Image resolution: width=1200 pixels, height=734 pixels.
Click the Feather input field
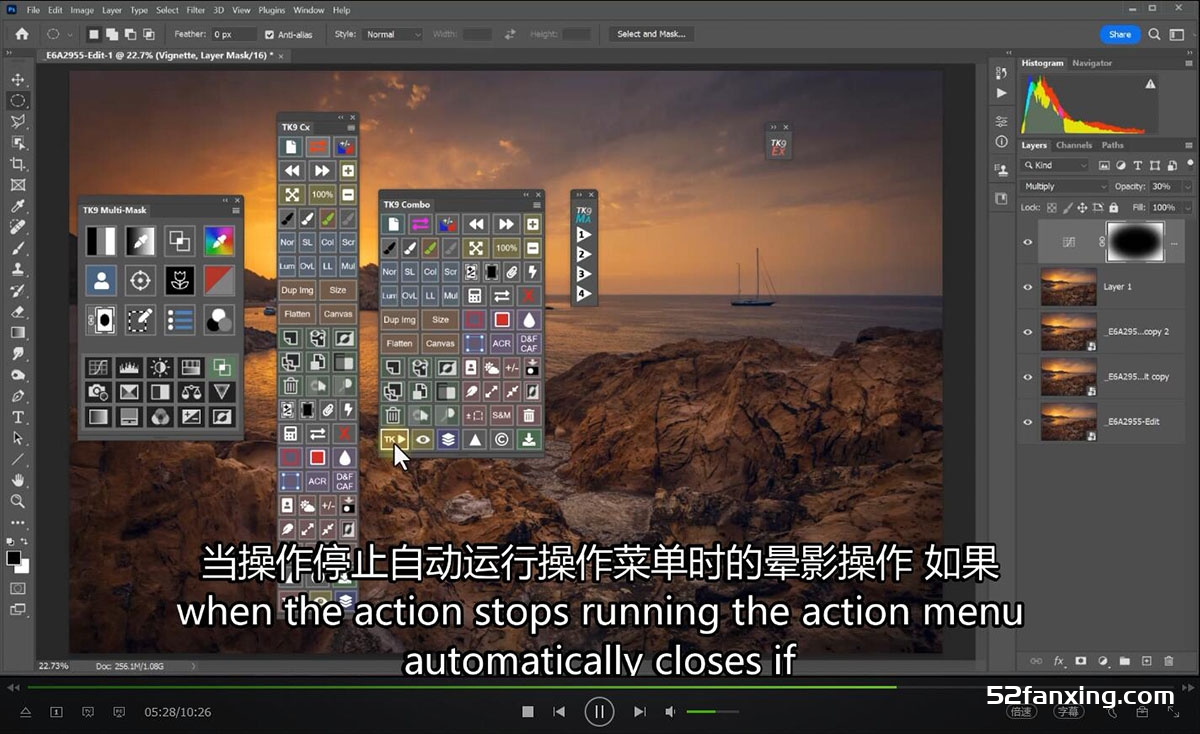point(234,34)
